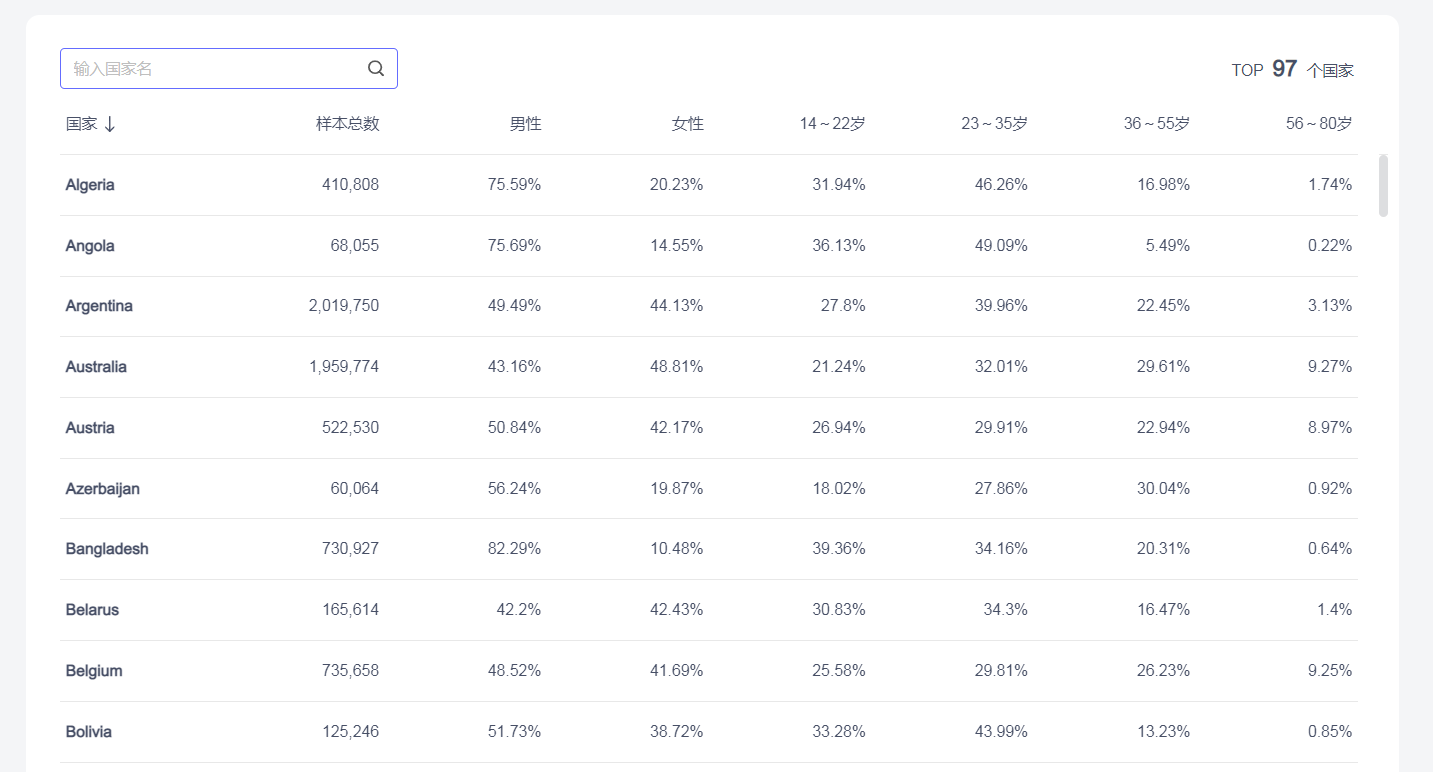Open the Algeria country row
Screen dimensions: 1433x772
coord(90,185)
